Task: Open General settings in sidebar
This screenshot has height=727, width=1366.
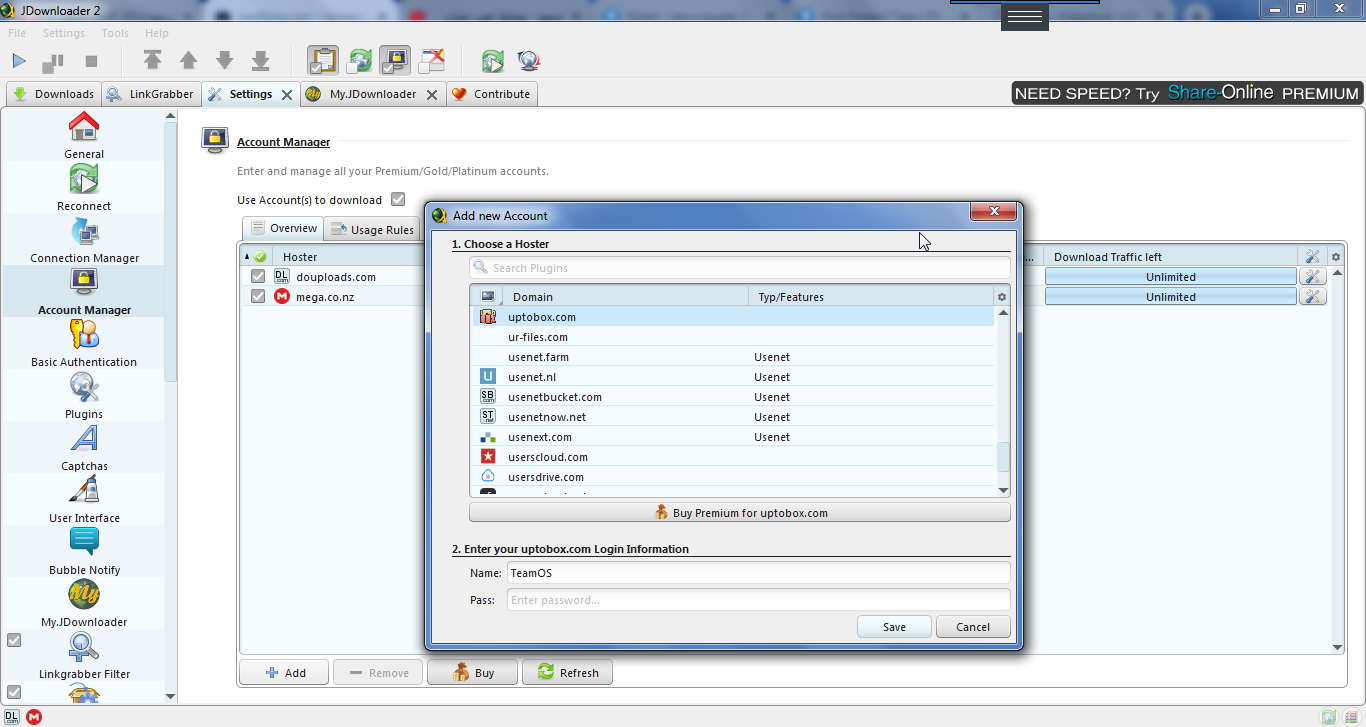Action: (84, 135)
